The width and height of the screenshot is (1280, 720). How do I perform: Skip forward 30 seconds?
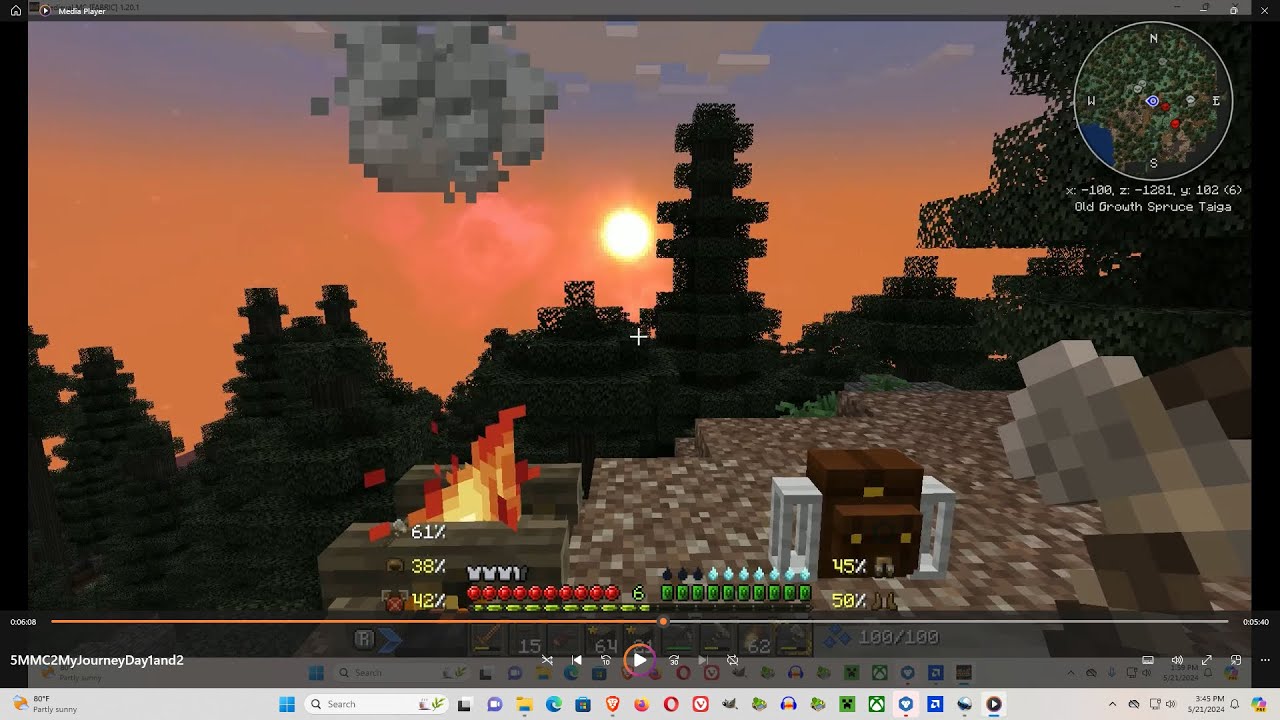pyautogui.click(x=674, y=660)
